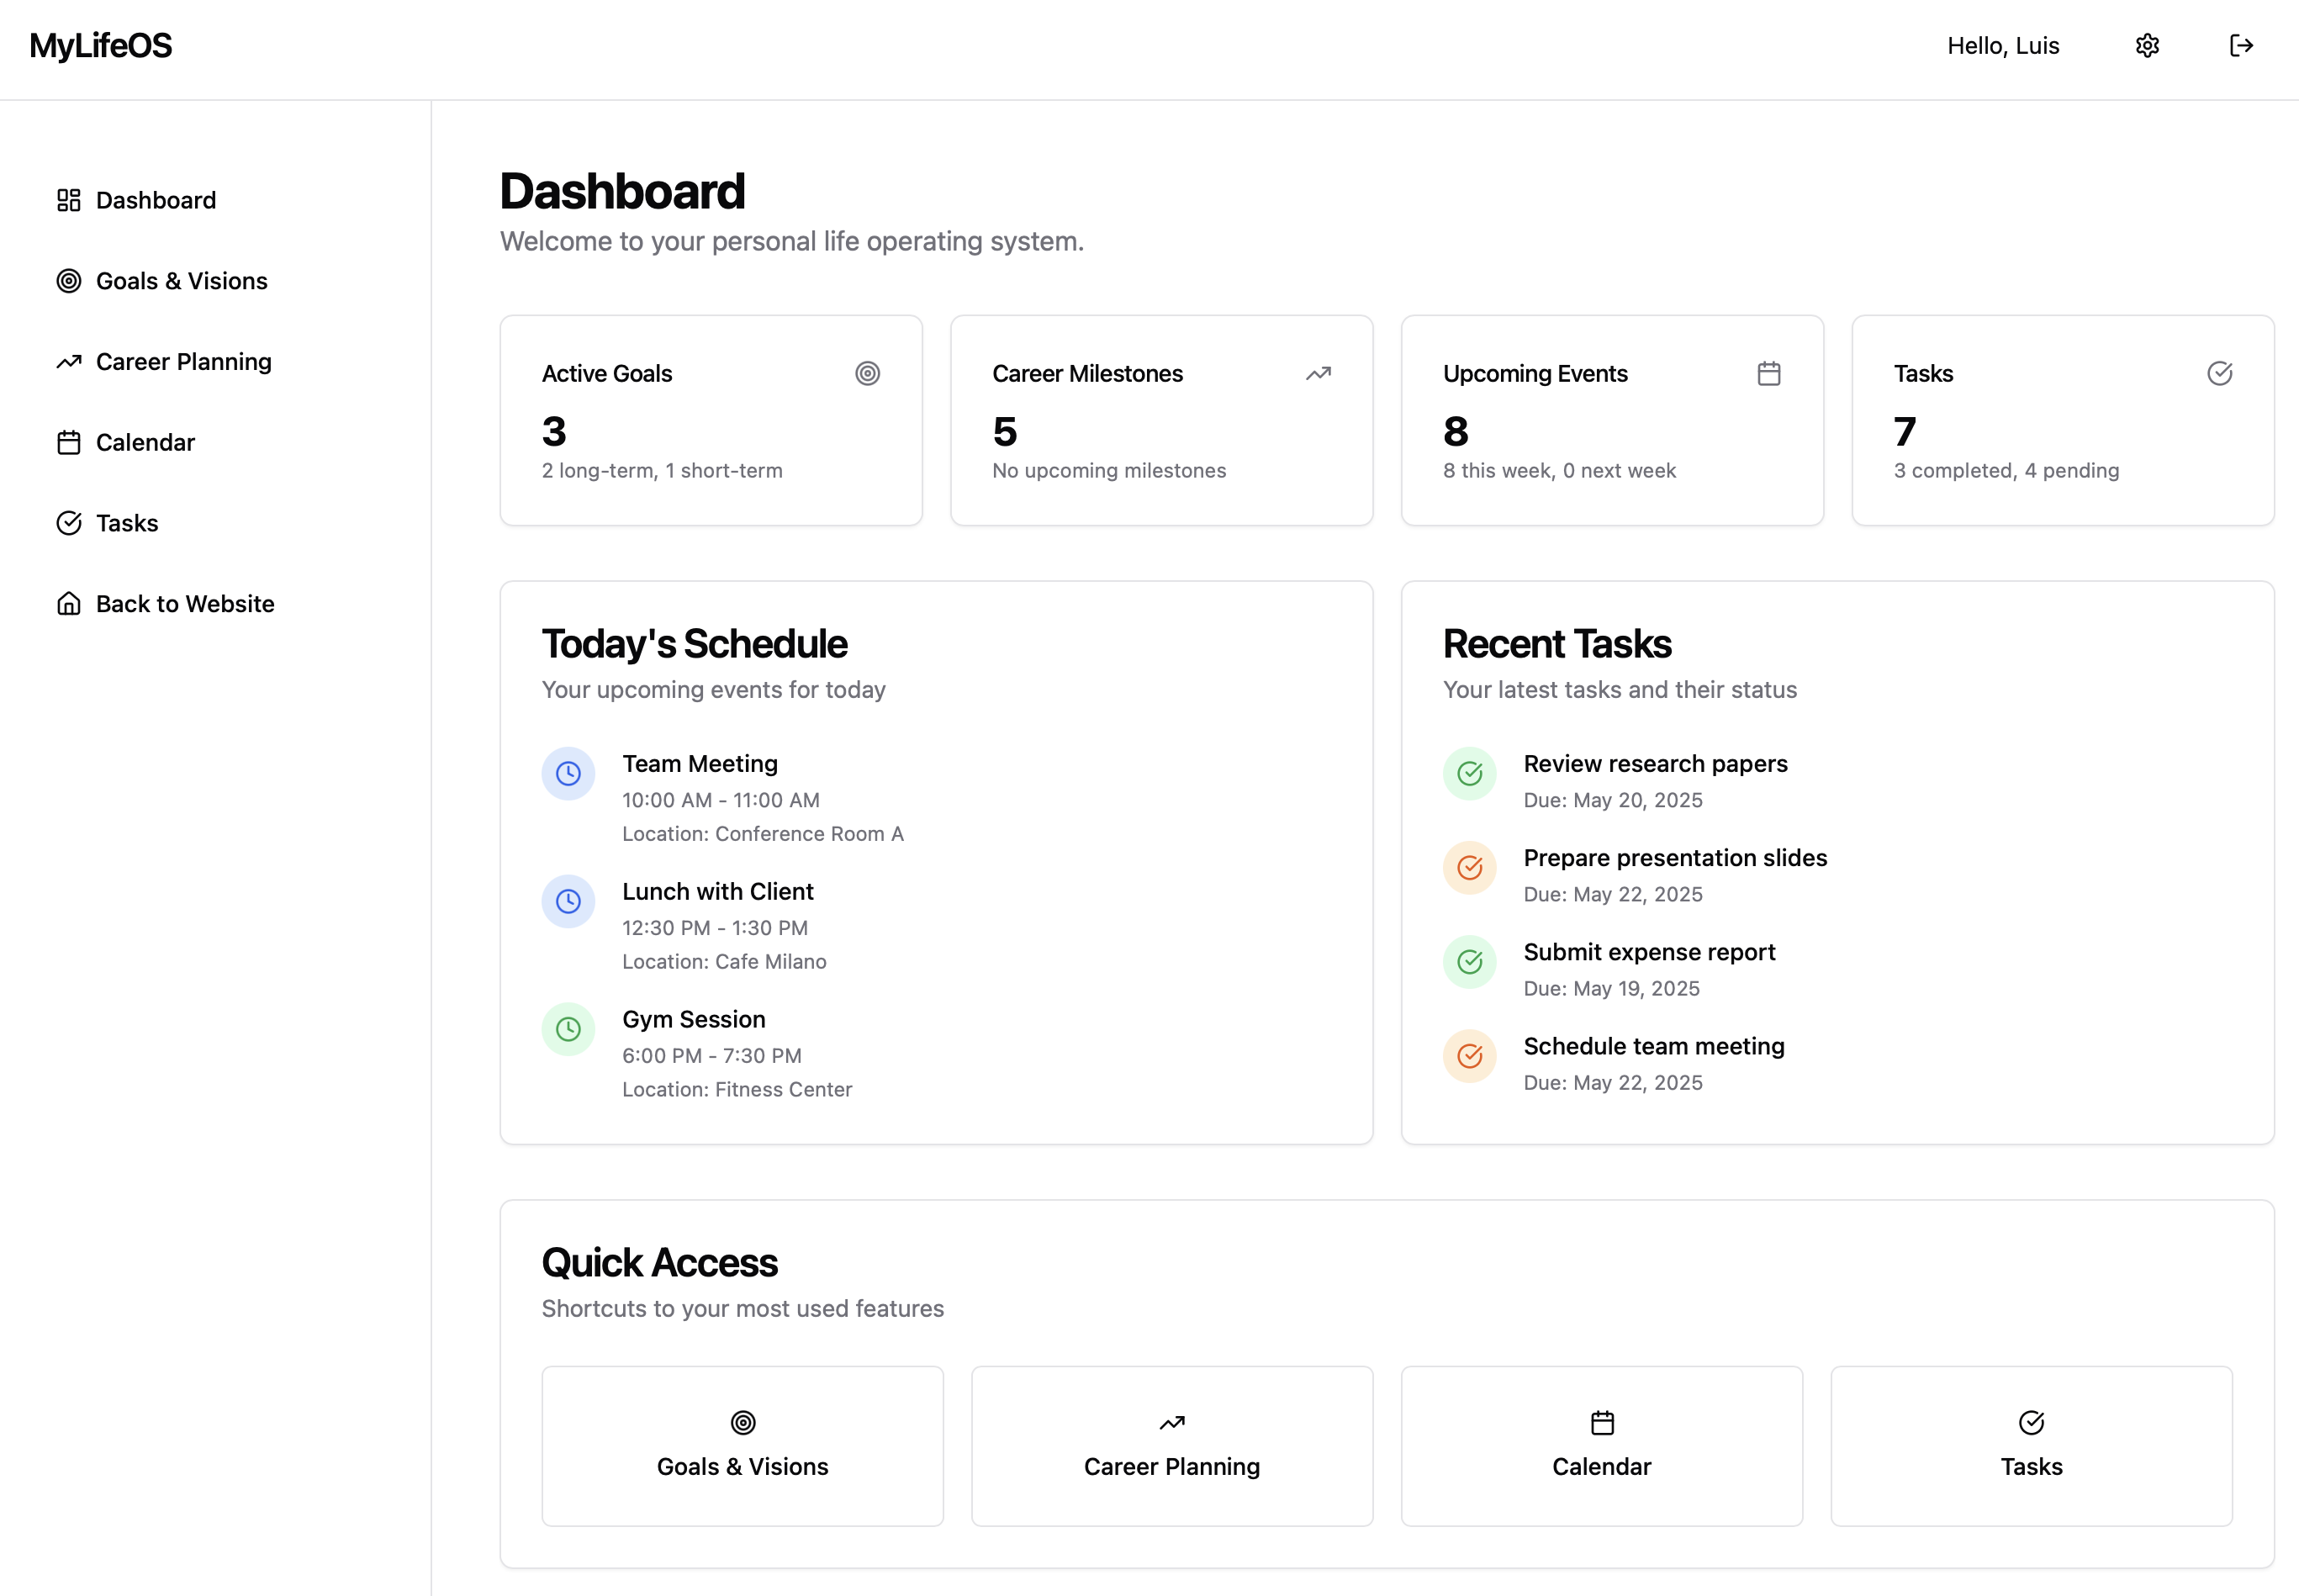Click checkmark icon on Tasks stat card
This screenshot has width=2299, height=1596.
pos(2219,374)
